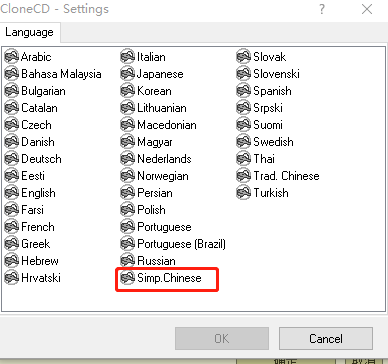Select Portuguese (Brazil) in the list
The width and height of the screenshot is (388, 364).
(x=181, y=244)
